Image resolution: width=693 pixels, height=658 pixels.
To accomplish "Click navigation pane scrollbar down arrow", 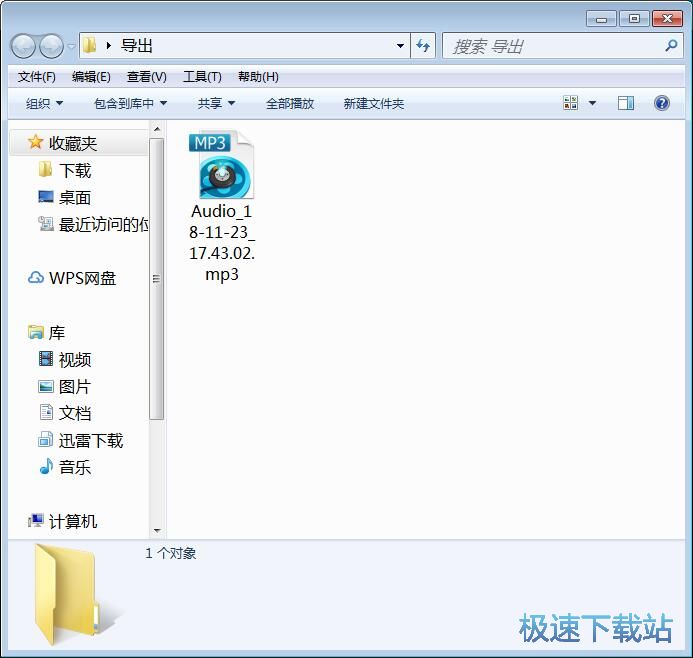I will (156, 531).
